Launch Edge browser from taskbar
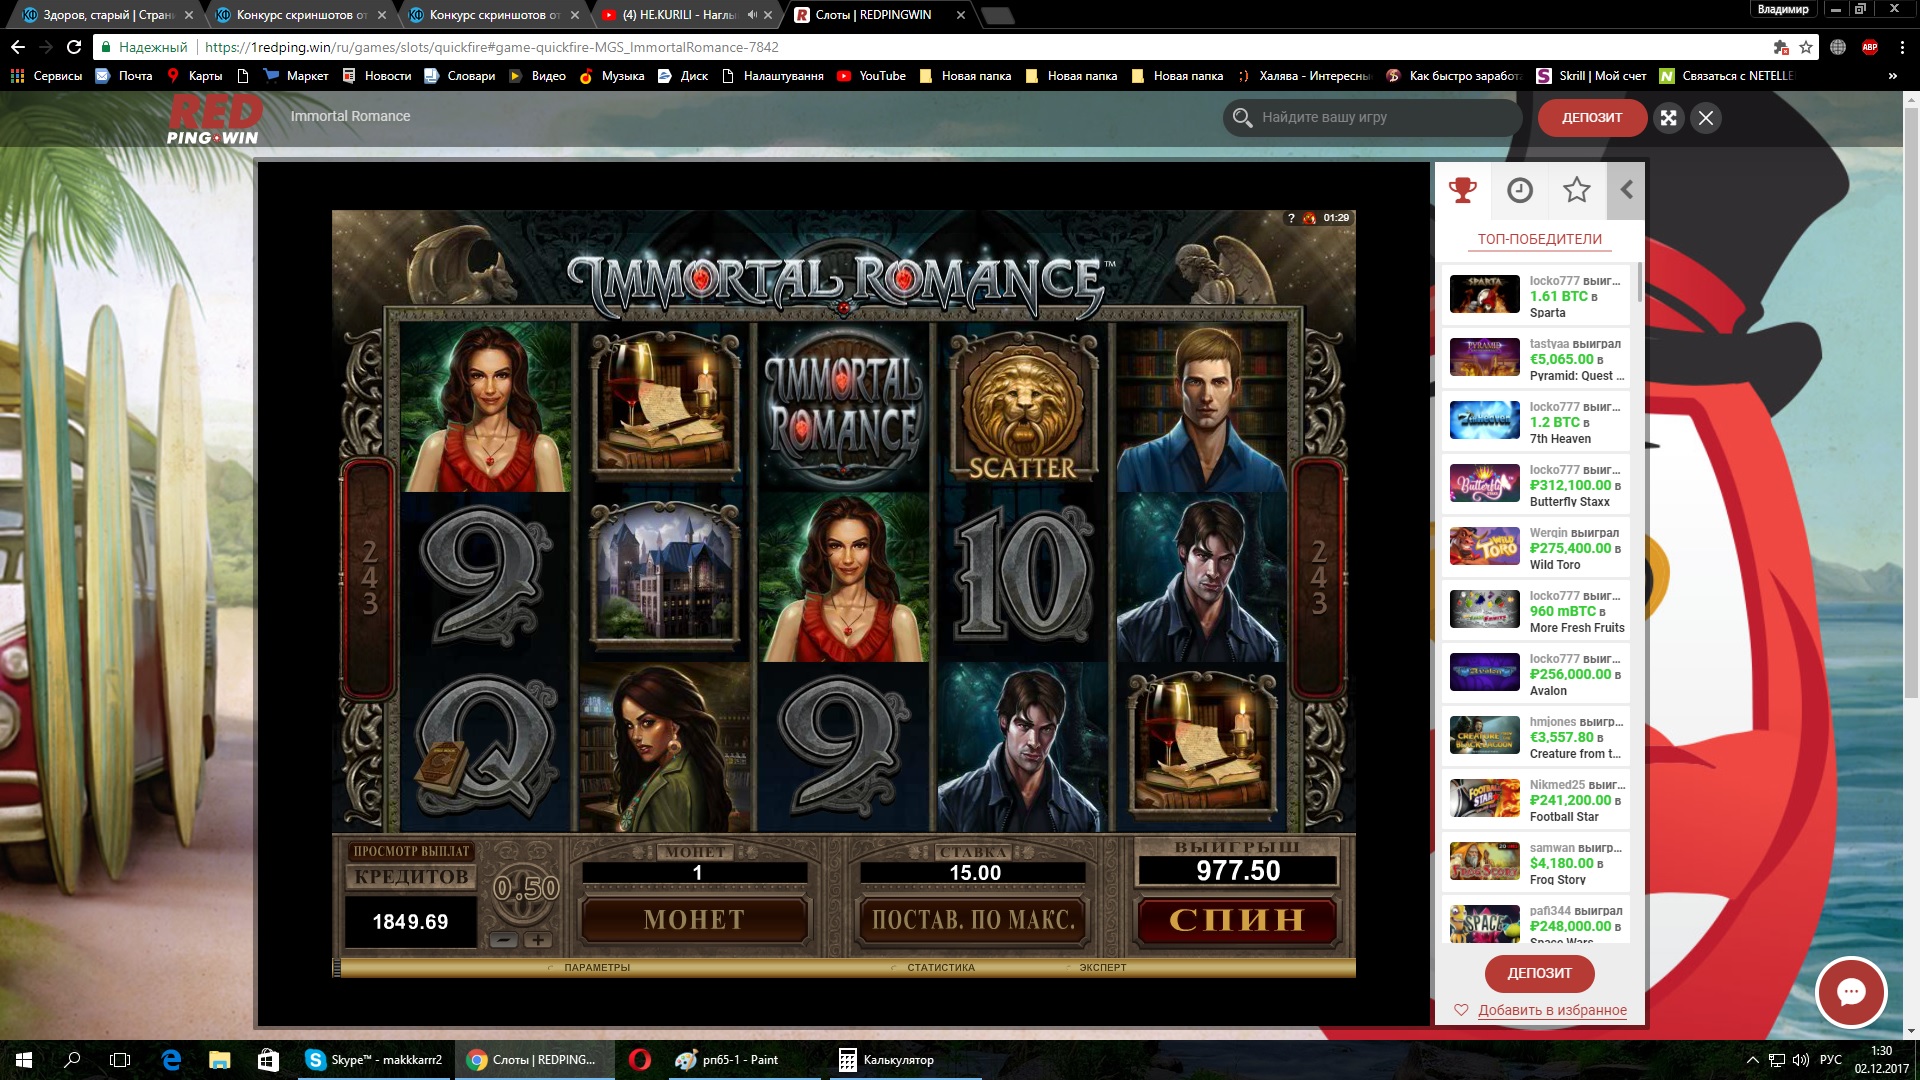 click(171, 1060)
